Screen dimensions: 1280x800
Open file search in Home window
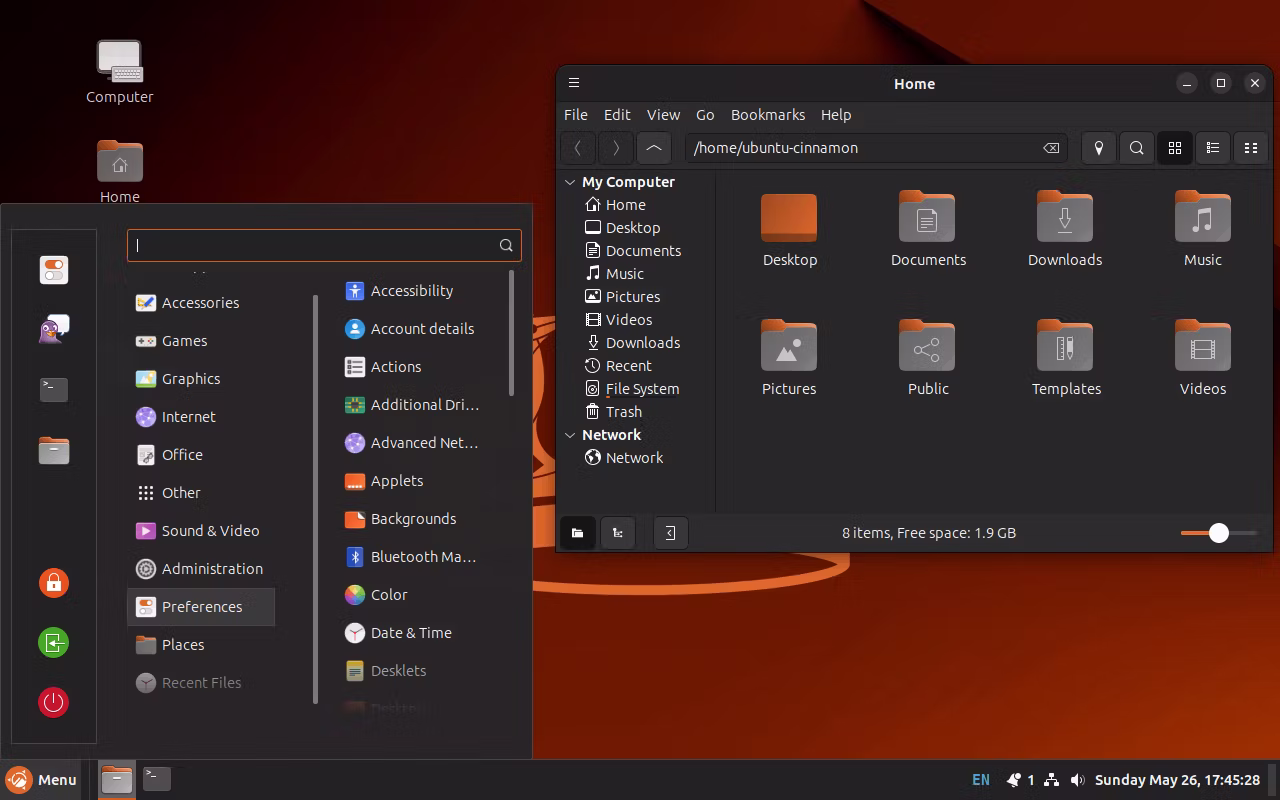(1137, 148)
